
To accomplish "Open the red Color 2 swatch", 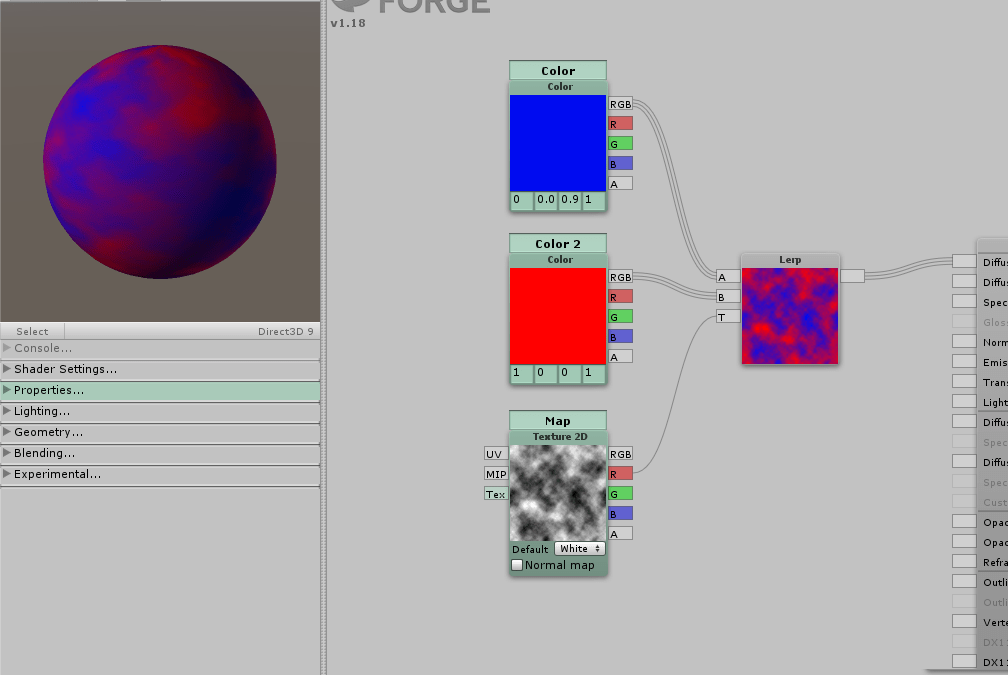I will [x=558, y=316].
